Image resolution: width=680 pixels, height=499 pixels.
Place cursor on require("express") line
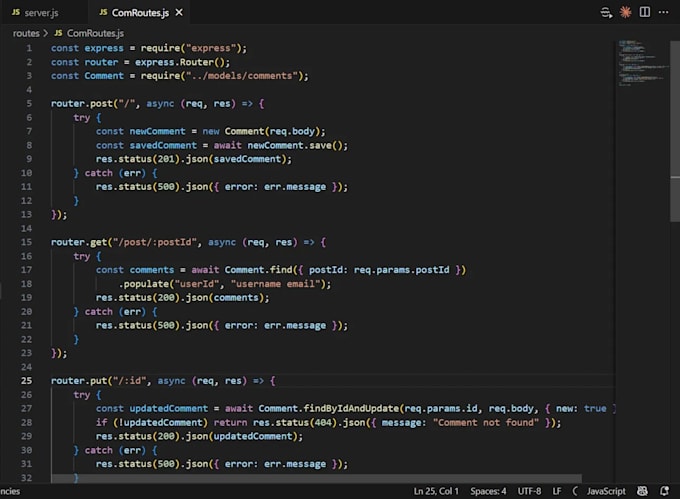coord(149,48)
